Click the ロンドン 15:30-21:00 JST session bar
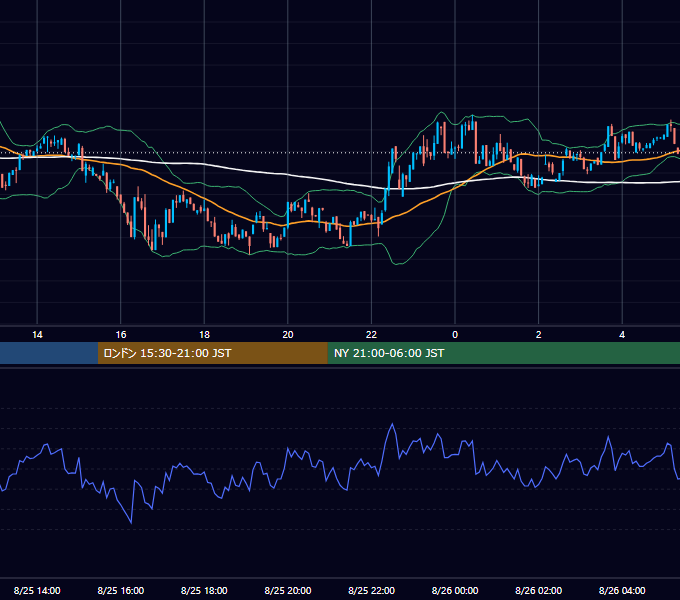Viewport: 680px width, 600px height. (x=212, y=353)
